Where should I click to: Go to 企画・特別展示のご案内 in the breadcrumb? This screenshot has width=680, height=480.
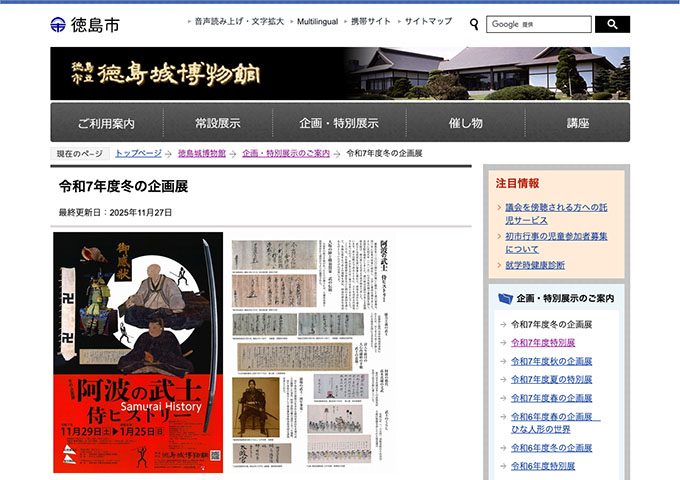click(286, 153)
